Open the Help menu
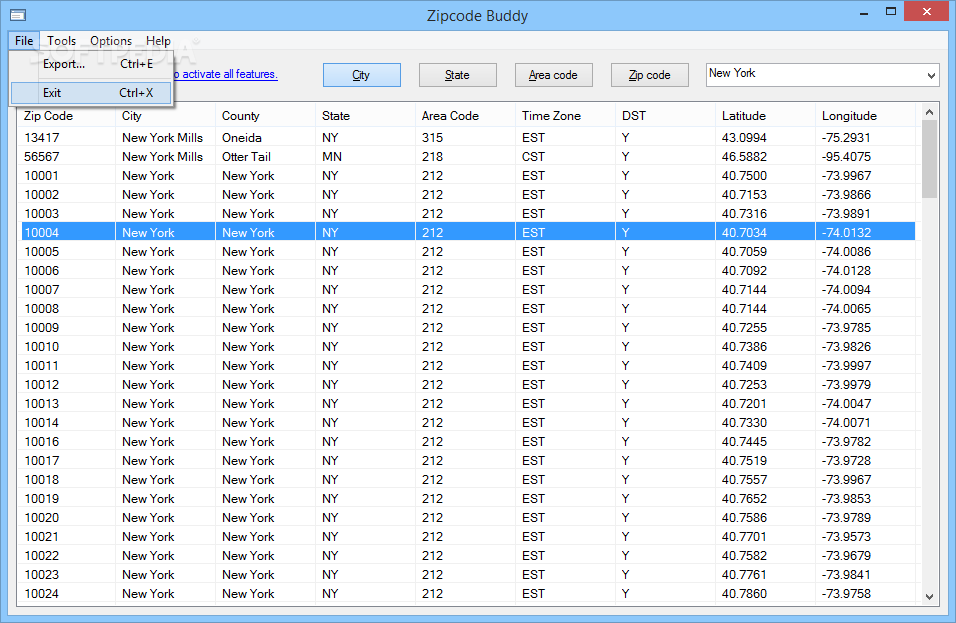956x623 pixels. point(158,41)
